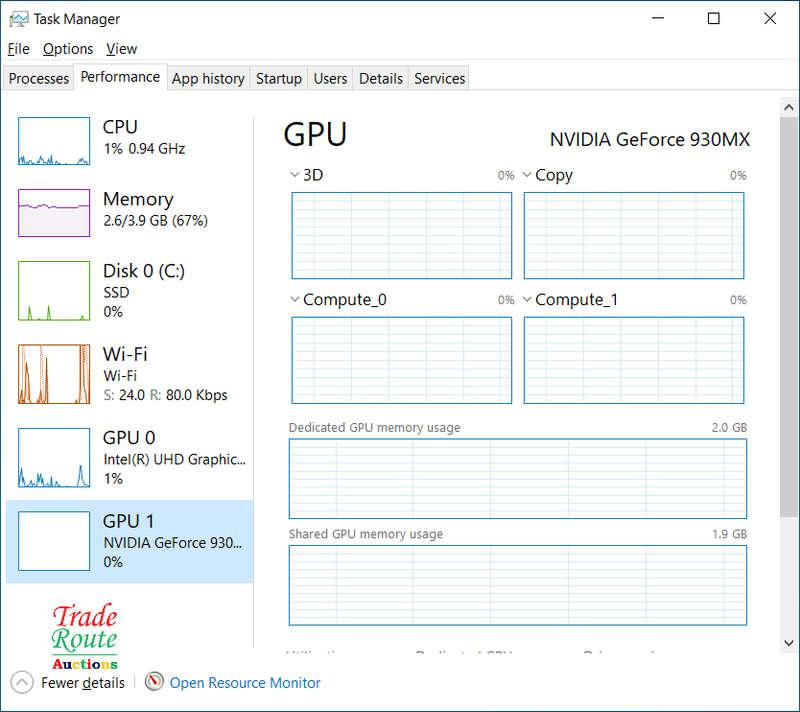This screenshot has height=712, width=800.
Task: Select the Disk 0 (C:) graph thumbnail
Action: tap(54, 291)
